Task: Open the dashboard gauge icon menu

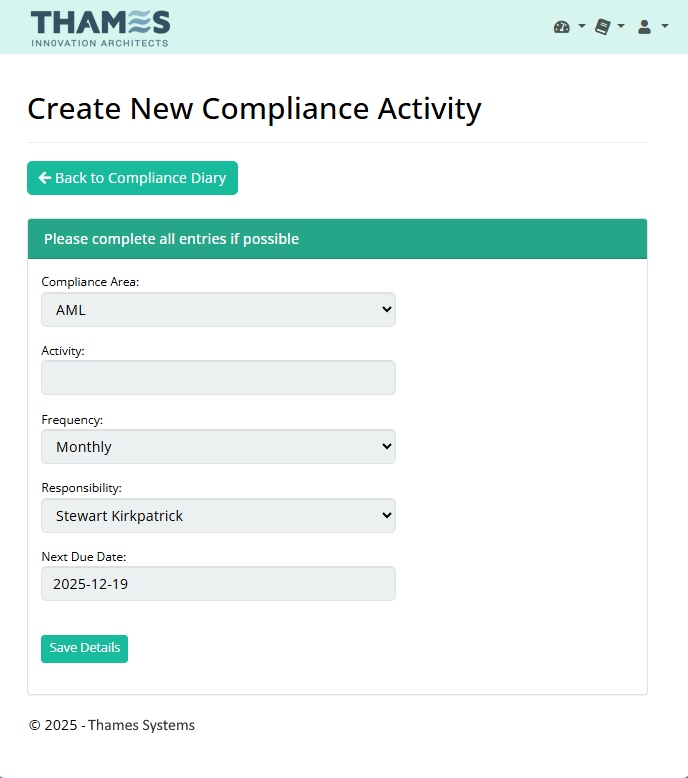Action: click(x=562, y=27)
